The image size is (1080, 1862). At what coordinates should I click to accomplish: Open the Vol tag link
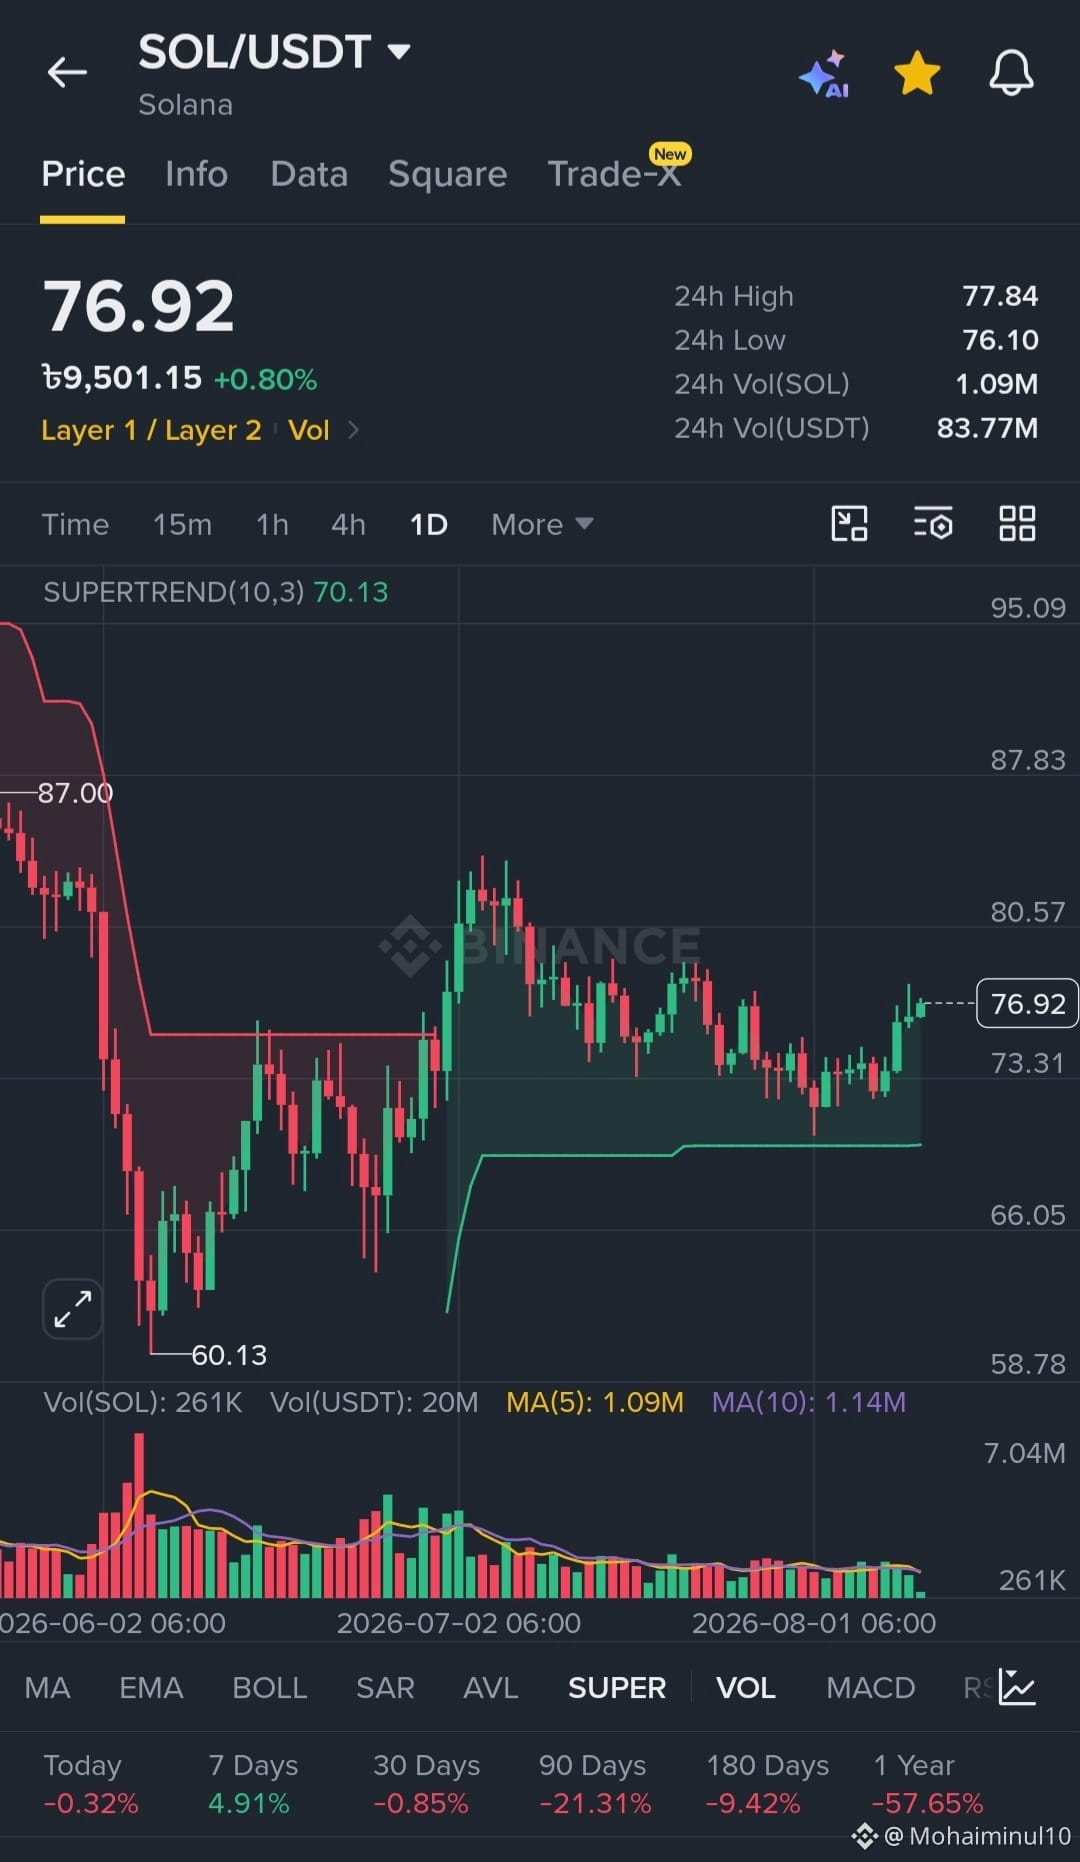pyautogui.click(x=308, y=430)
